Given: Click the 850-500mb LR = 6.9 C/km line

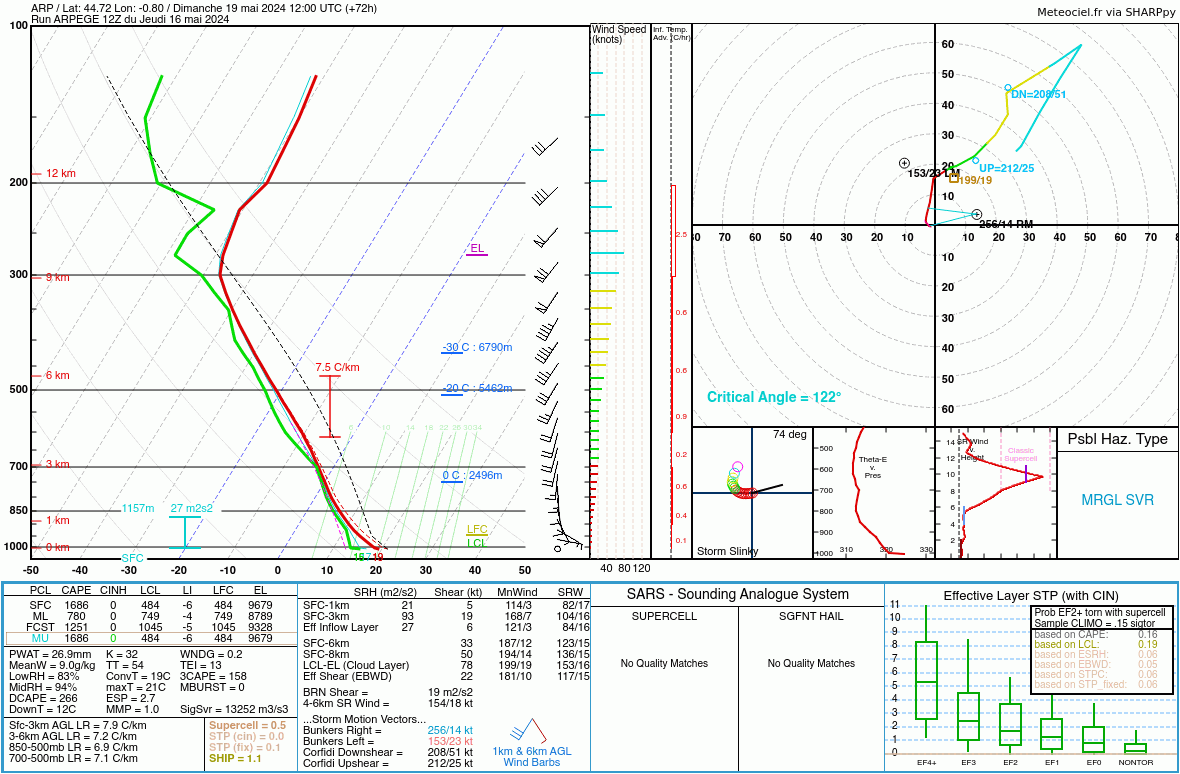Looking at the screenshot, I should [73, 748].
